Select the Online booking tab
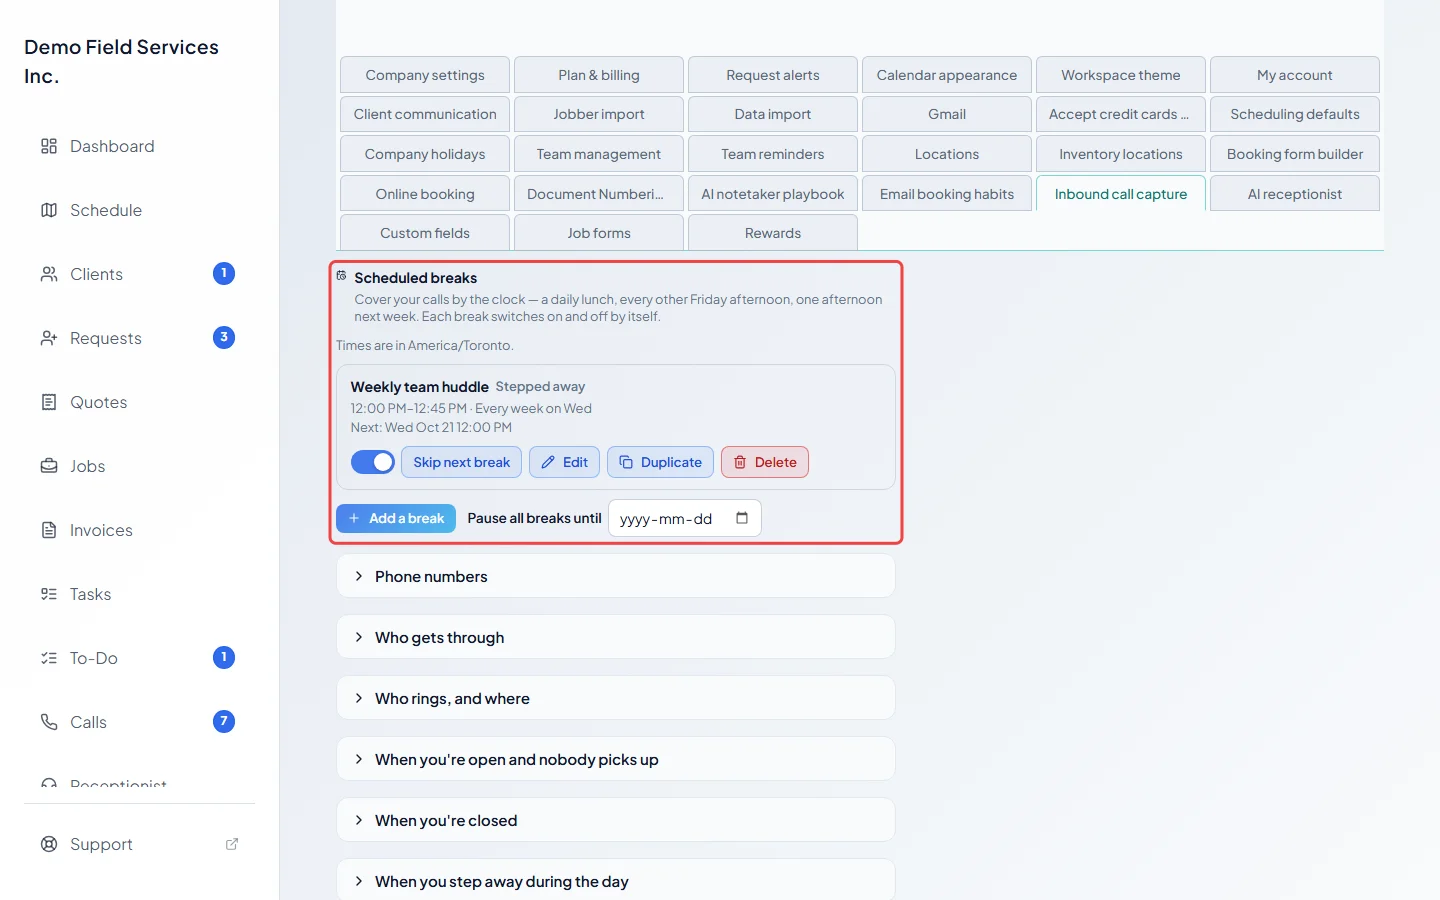The height and width of the screenshot is (900, 1440). point(425,194)
